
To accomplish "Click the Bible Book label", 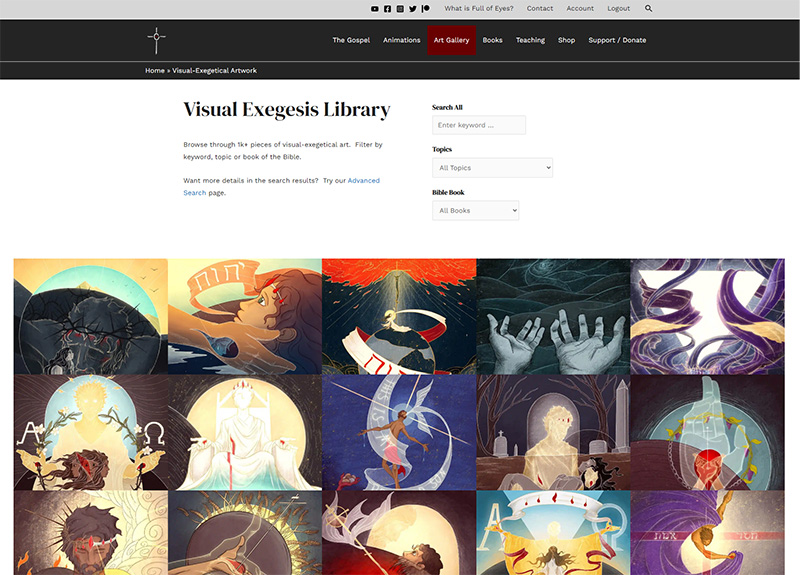I will pyautogui.click(x=448, y=192).
